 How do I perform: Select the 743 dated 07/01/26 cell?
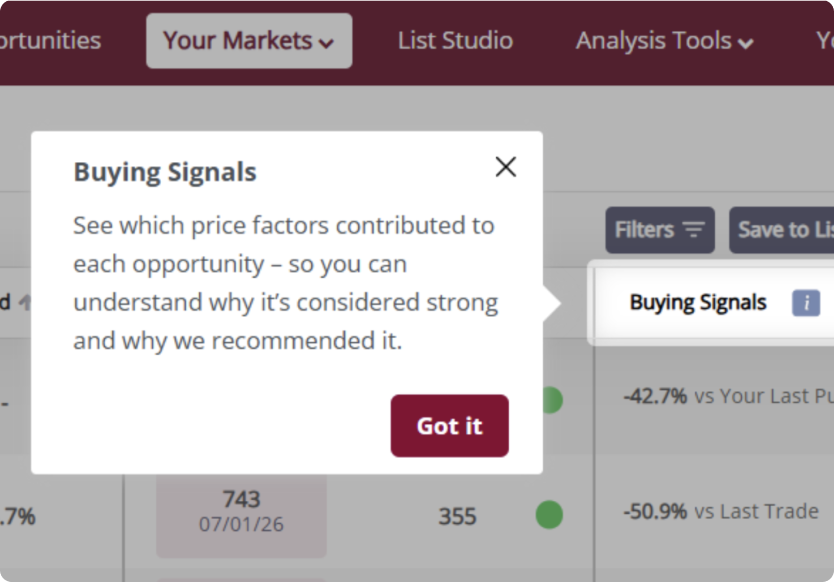click(241, 508)
